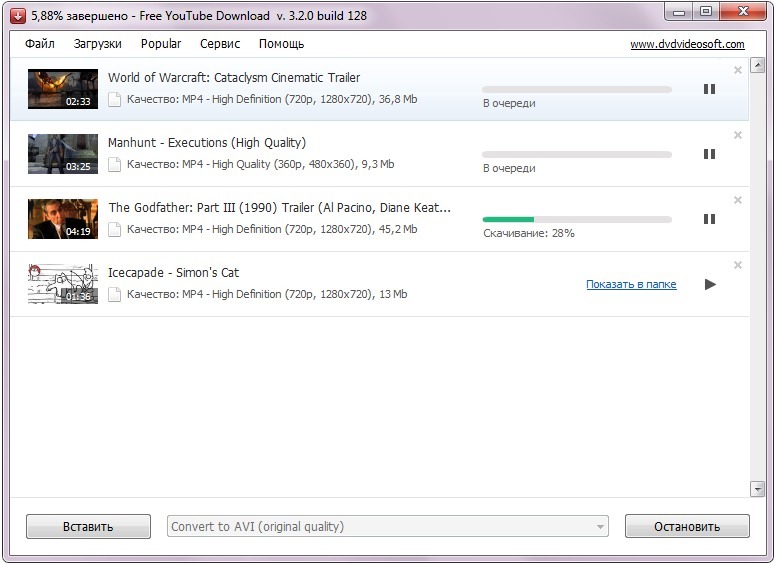Open the Сервис menu
This screenshot has height=565, width=776.
point(220,44)
